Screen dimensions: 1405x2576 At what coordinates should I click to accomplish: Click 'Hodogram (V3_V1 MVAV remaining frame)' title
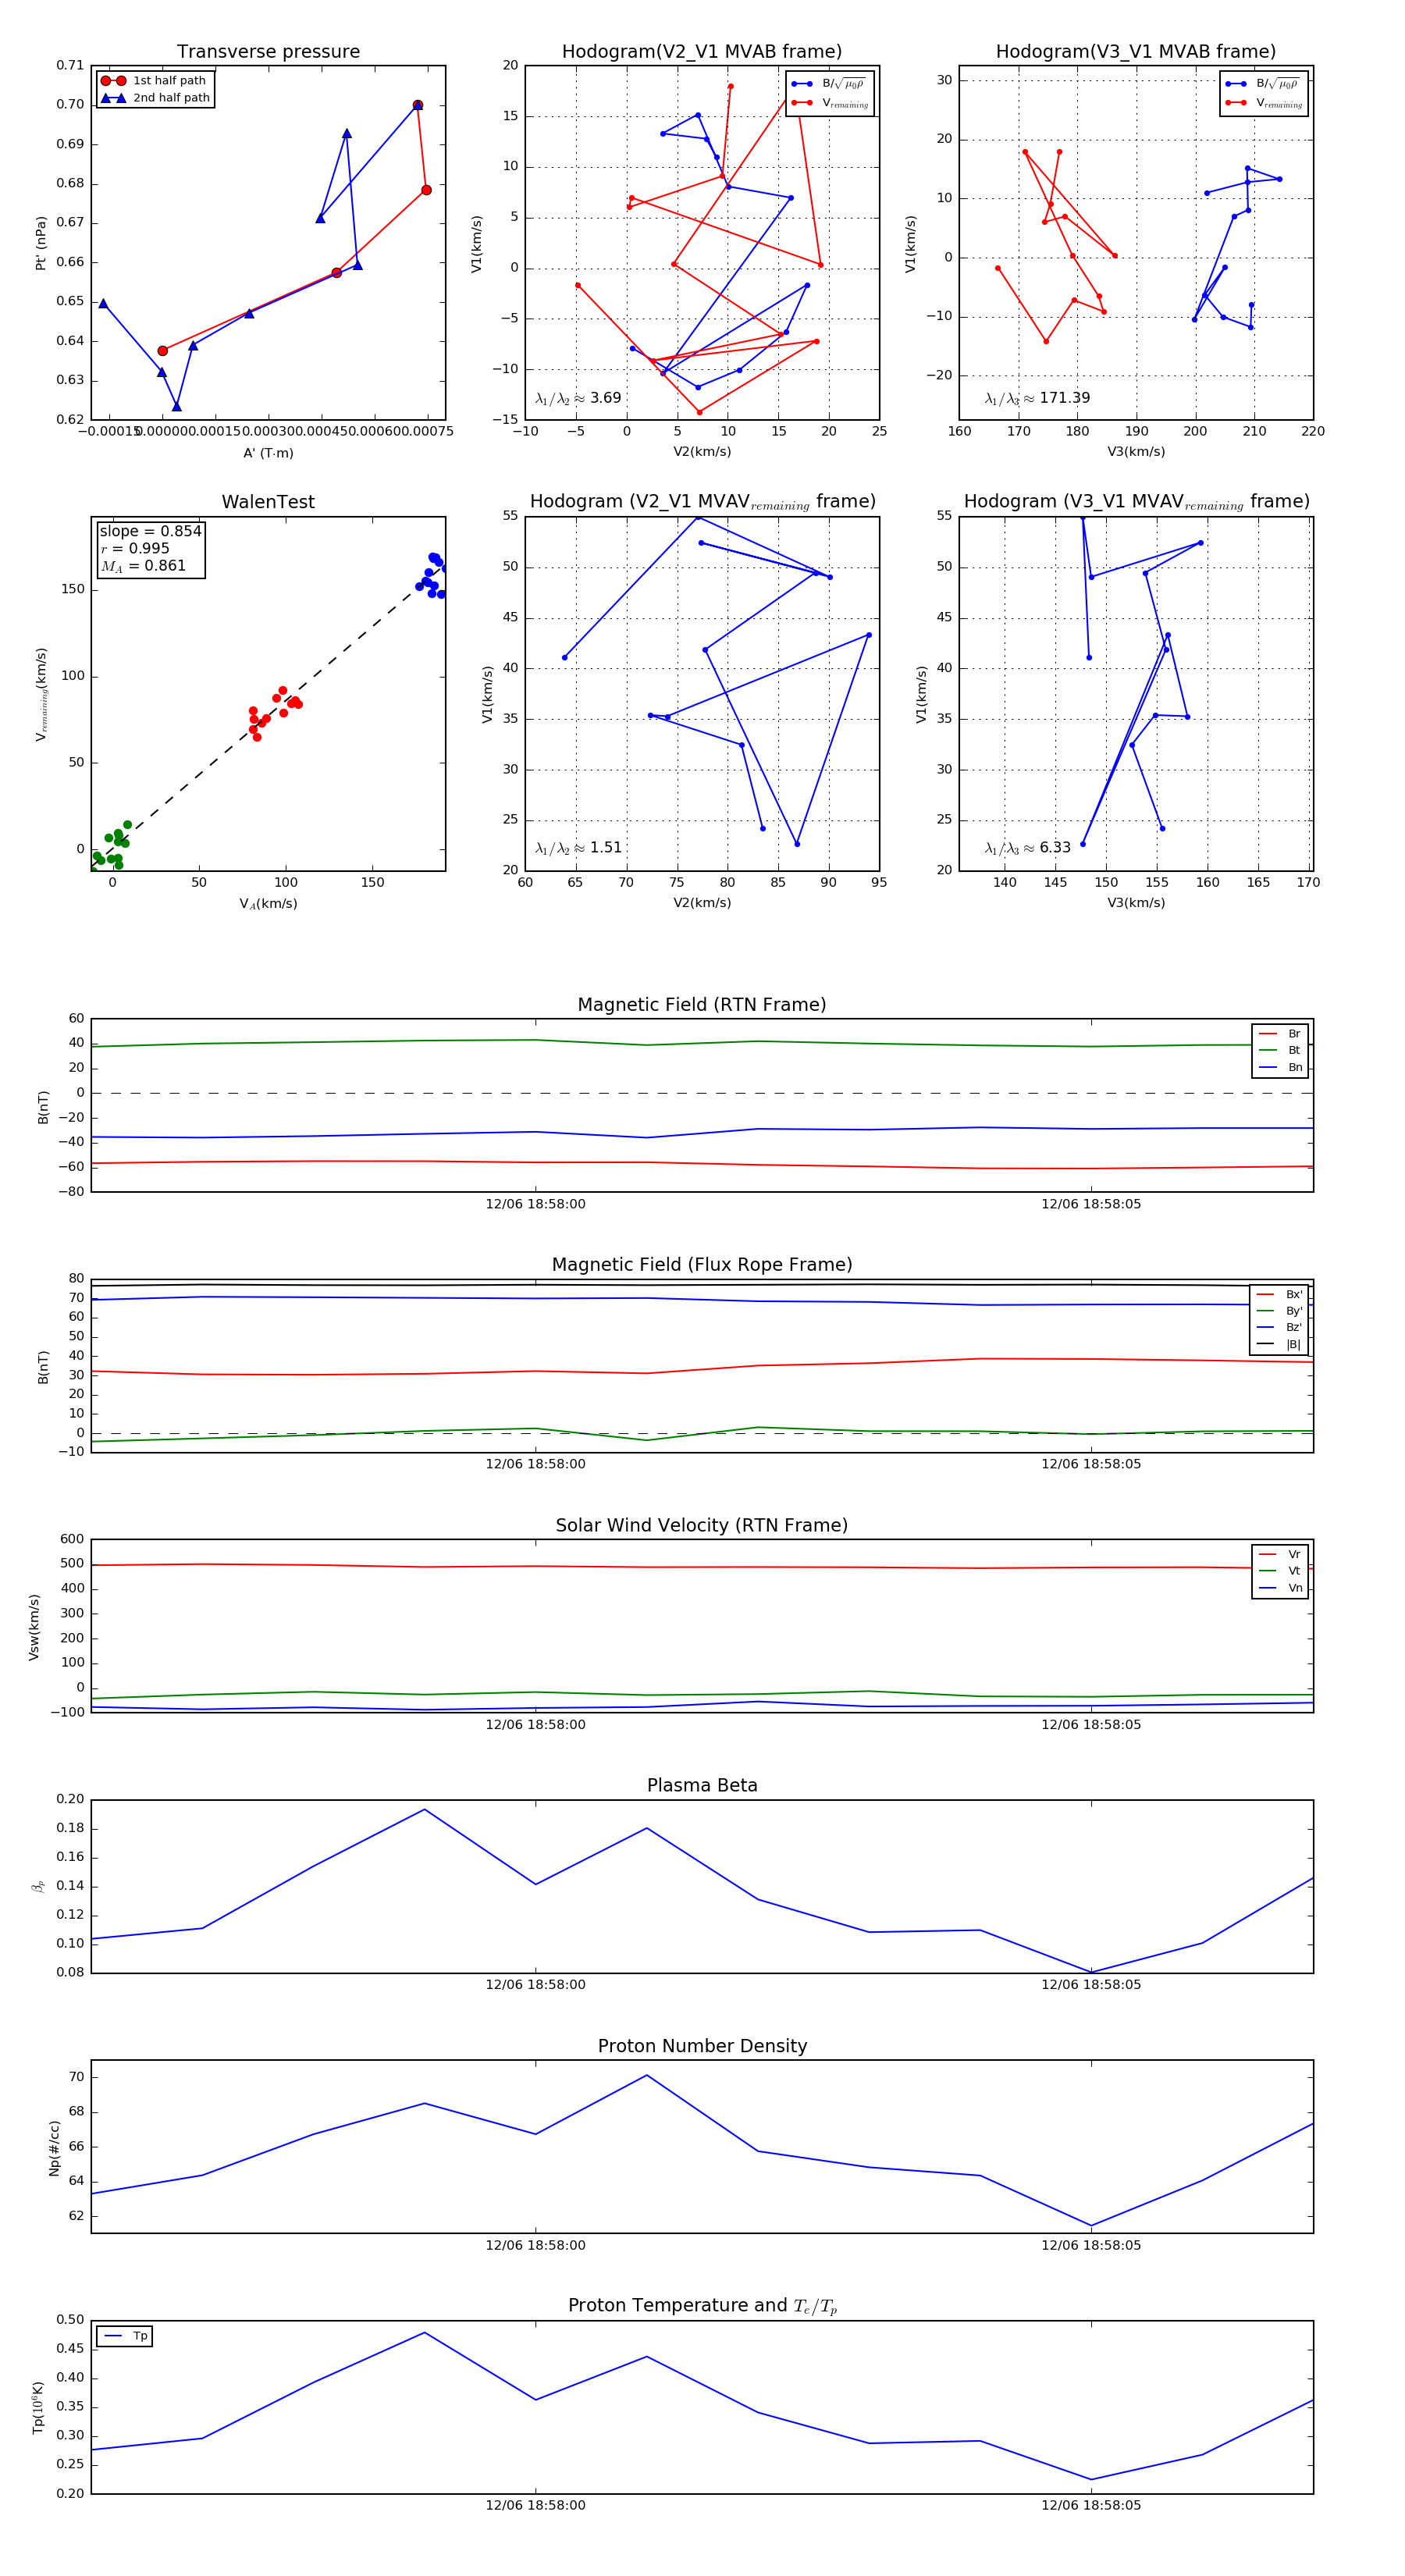(x=1136, y=502)
